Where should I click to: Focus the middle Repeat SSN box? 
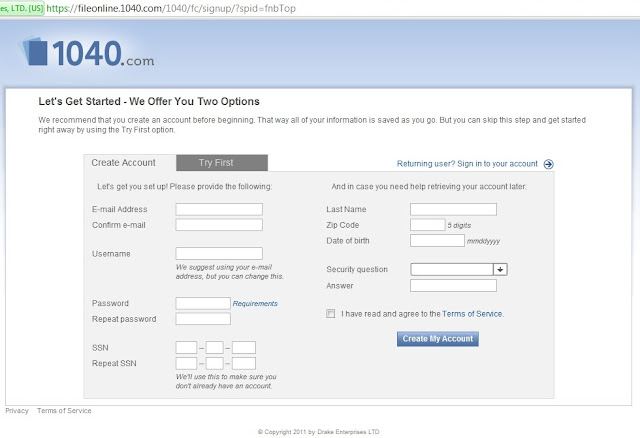pyautogui.click(x=214, y=363)
